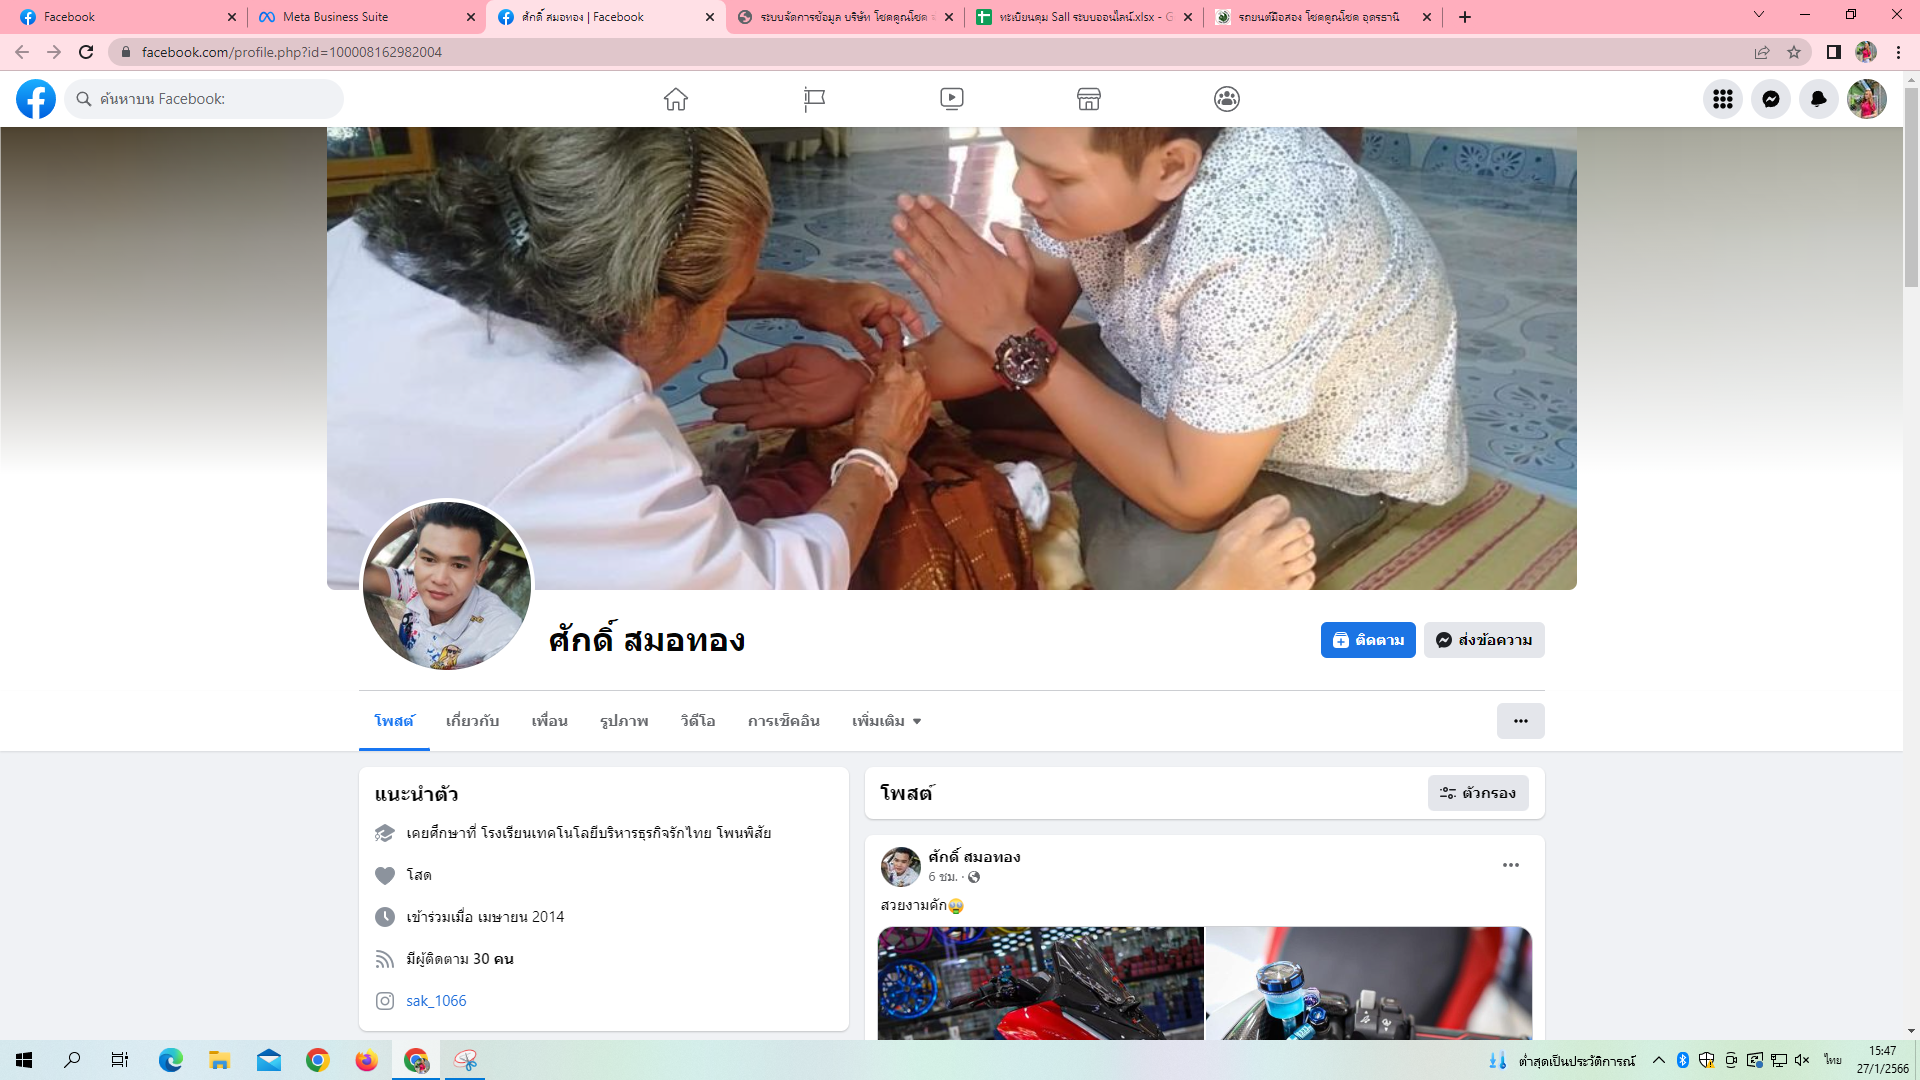This screenshot has width=1920, height=1080.
Task: Toggle Chrome side panel icon
Action: coord(1834,52)
